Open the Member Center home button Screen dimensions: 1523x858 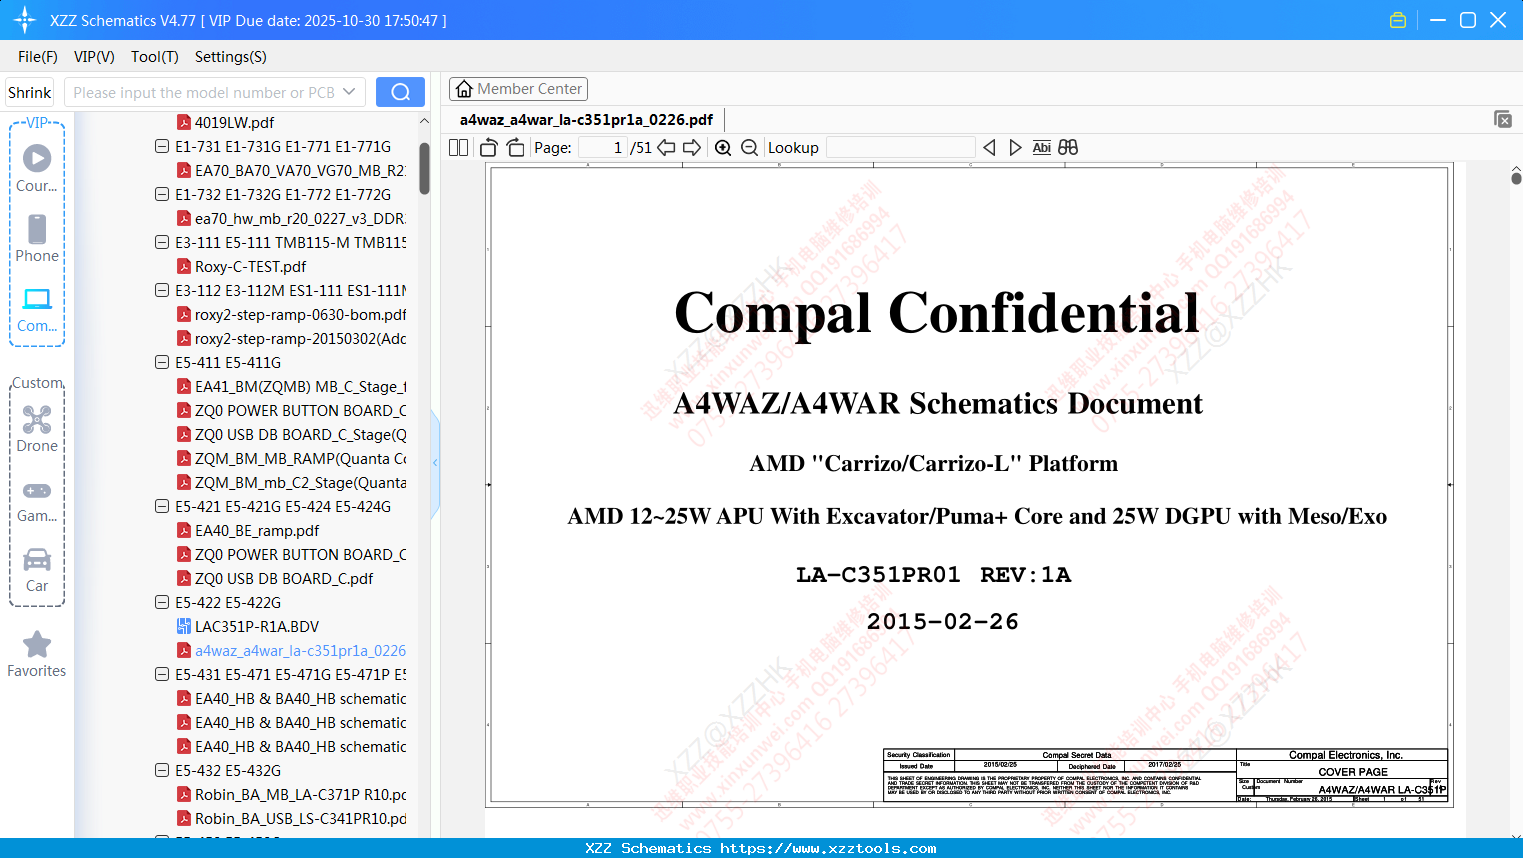click(518, 89)
